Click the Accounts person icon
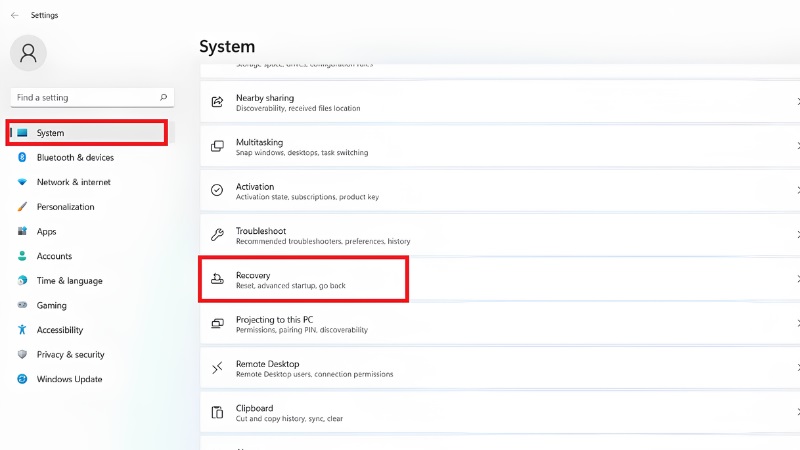This screenshot has width=800, height=450. click(22, 256)
